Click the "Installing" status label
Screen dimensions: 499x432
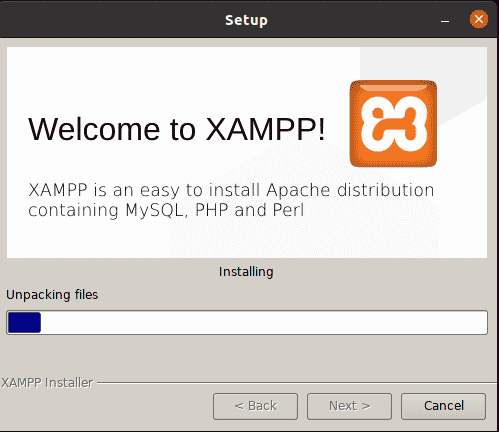[x=246, y=272]
